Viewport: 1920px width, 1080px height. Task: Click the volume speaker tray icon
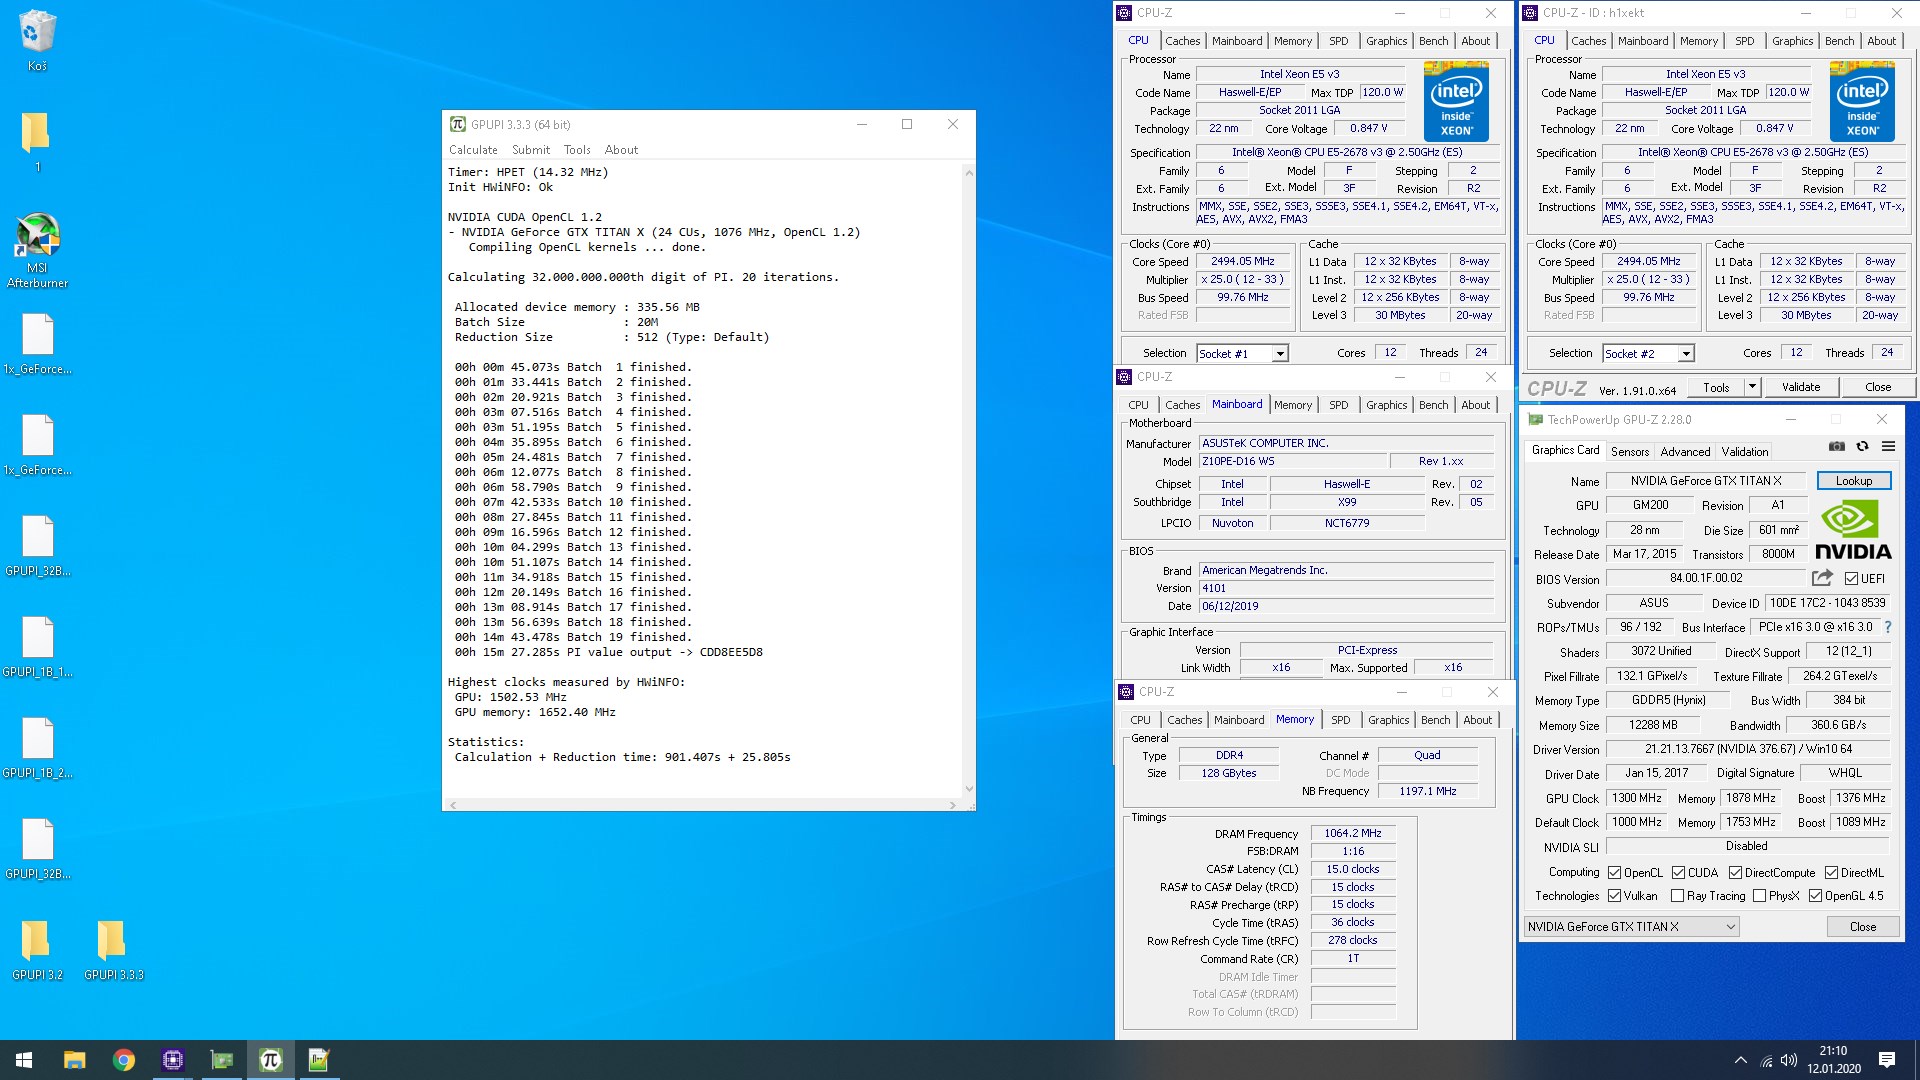pos(1789,1061)
